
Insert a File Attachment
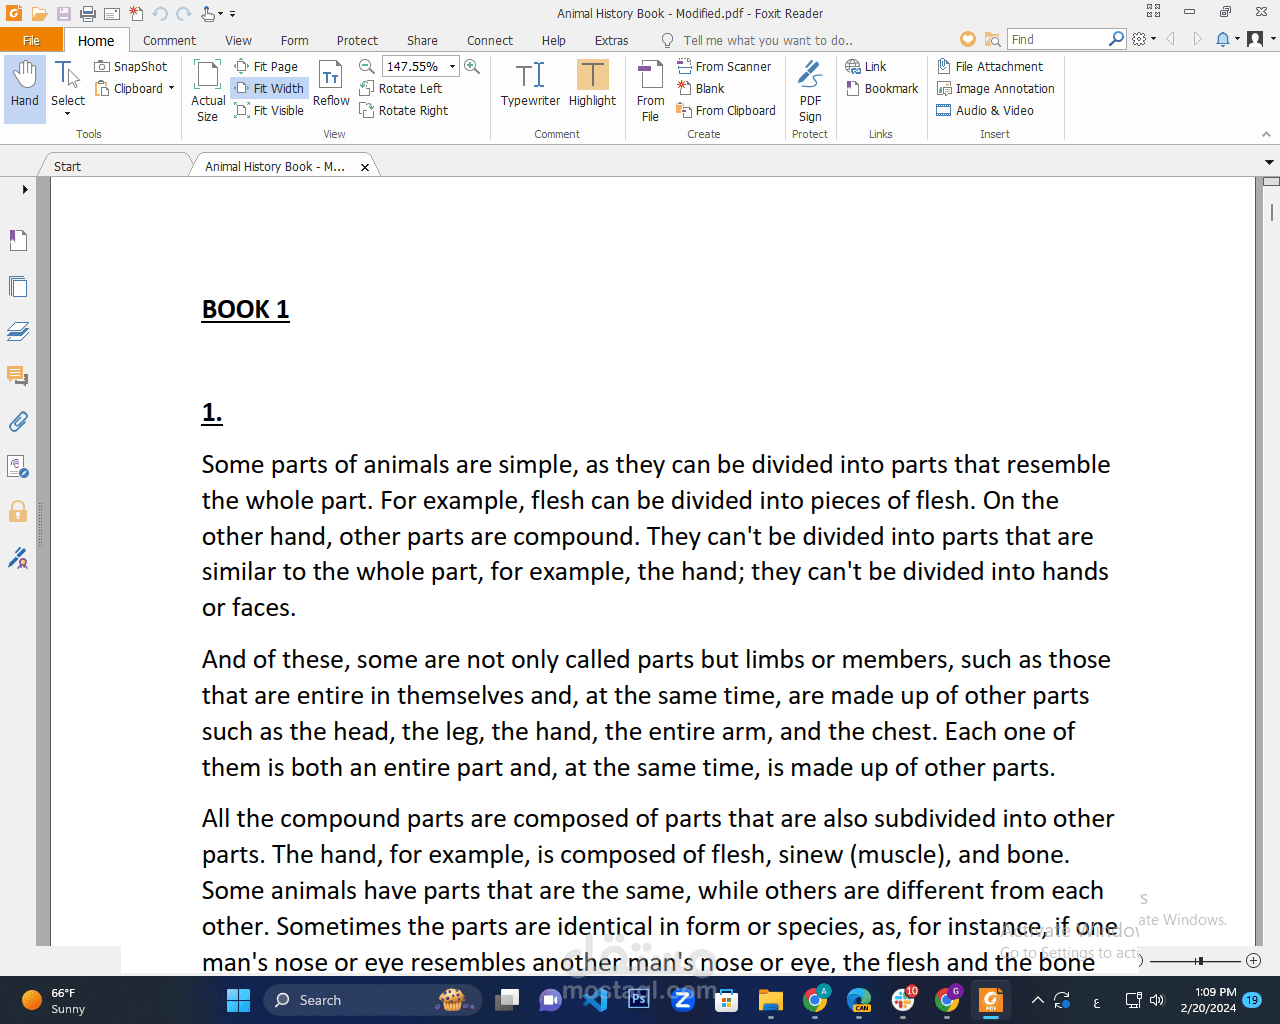[990, 67]
